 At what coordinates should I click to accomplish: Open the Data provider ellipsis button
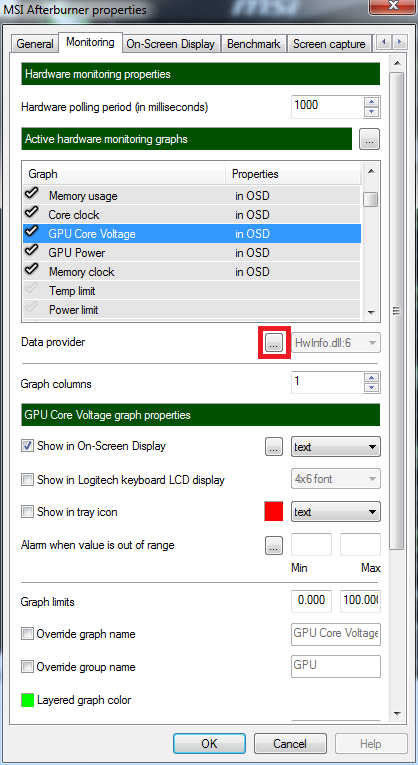point(274,343)
